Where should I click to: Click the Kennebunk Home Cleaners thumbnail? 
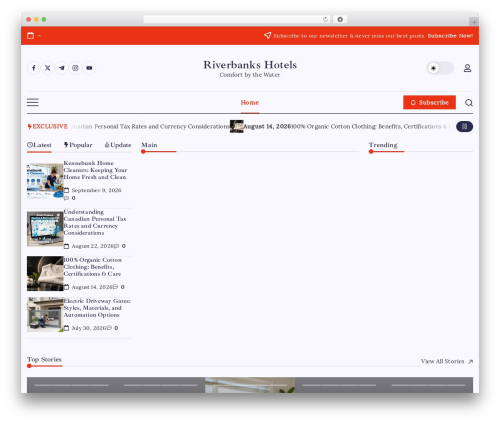tap(45, 181)
